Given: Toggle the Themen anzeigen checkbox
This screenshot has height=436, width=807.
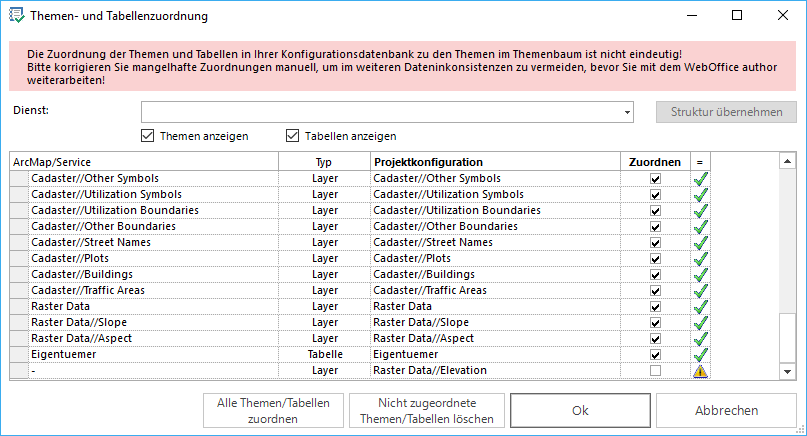Looking at the screenshot, I should point(147,136).
